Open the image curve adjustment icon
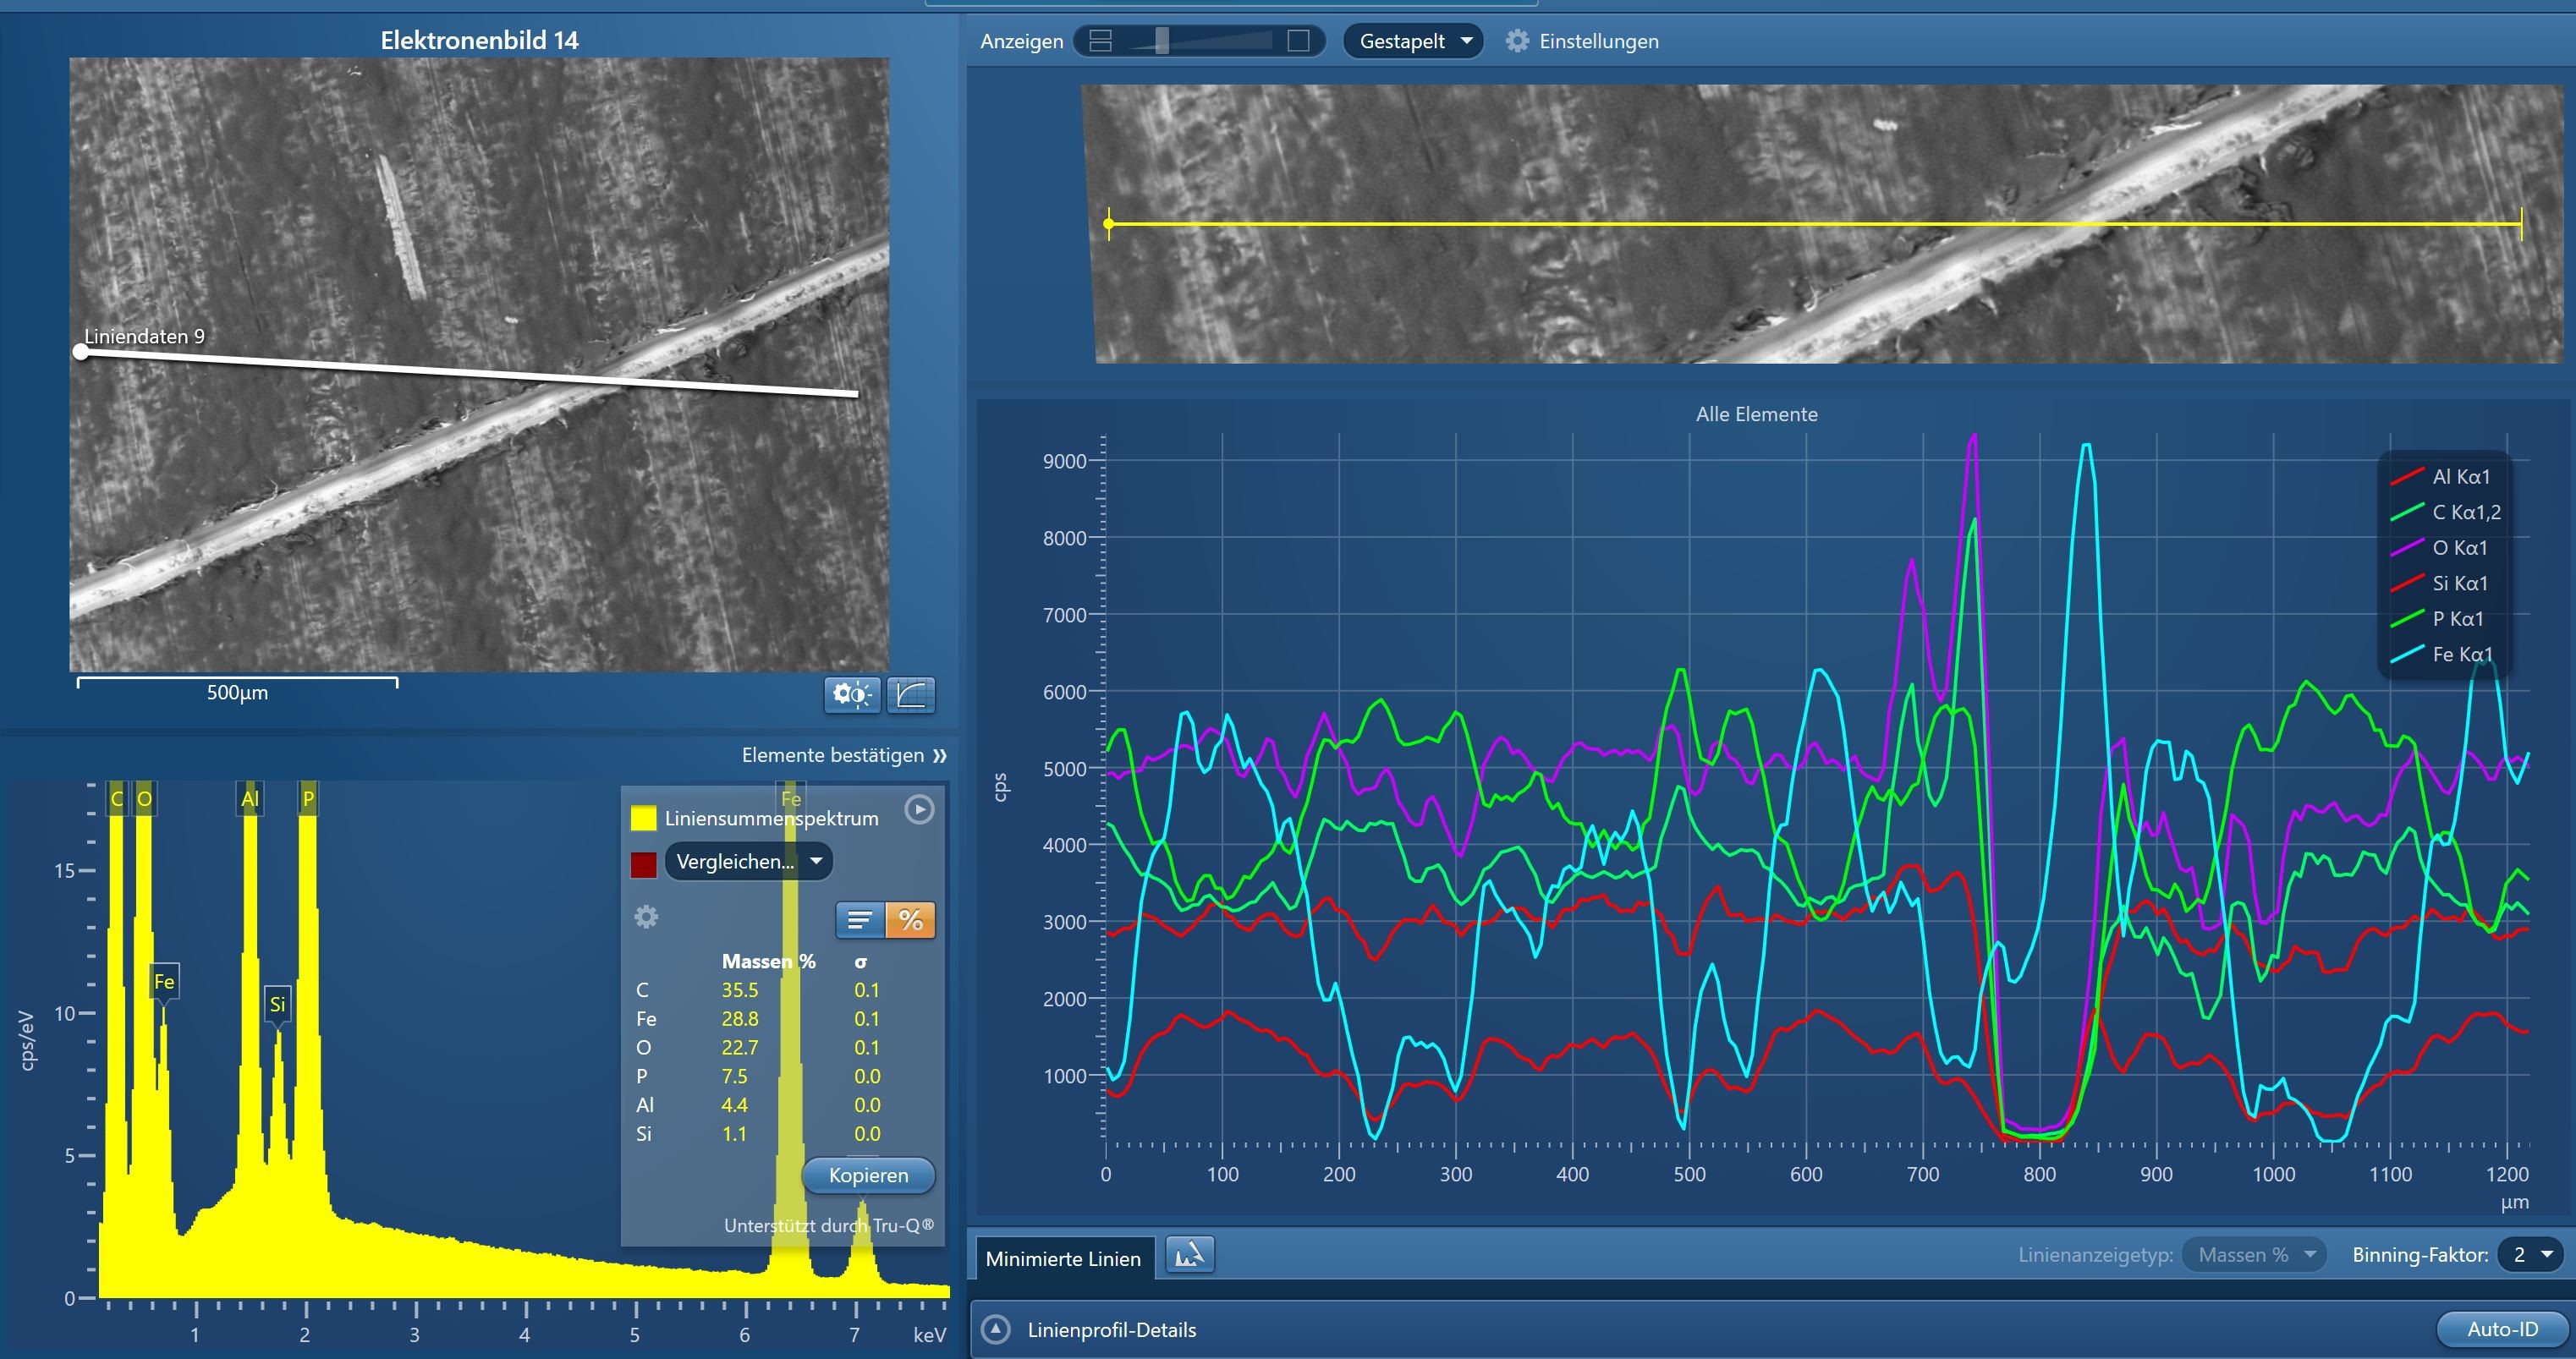This screenshot has height=1359, width=2576. (911, 694)
